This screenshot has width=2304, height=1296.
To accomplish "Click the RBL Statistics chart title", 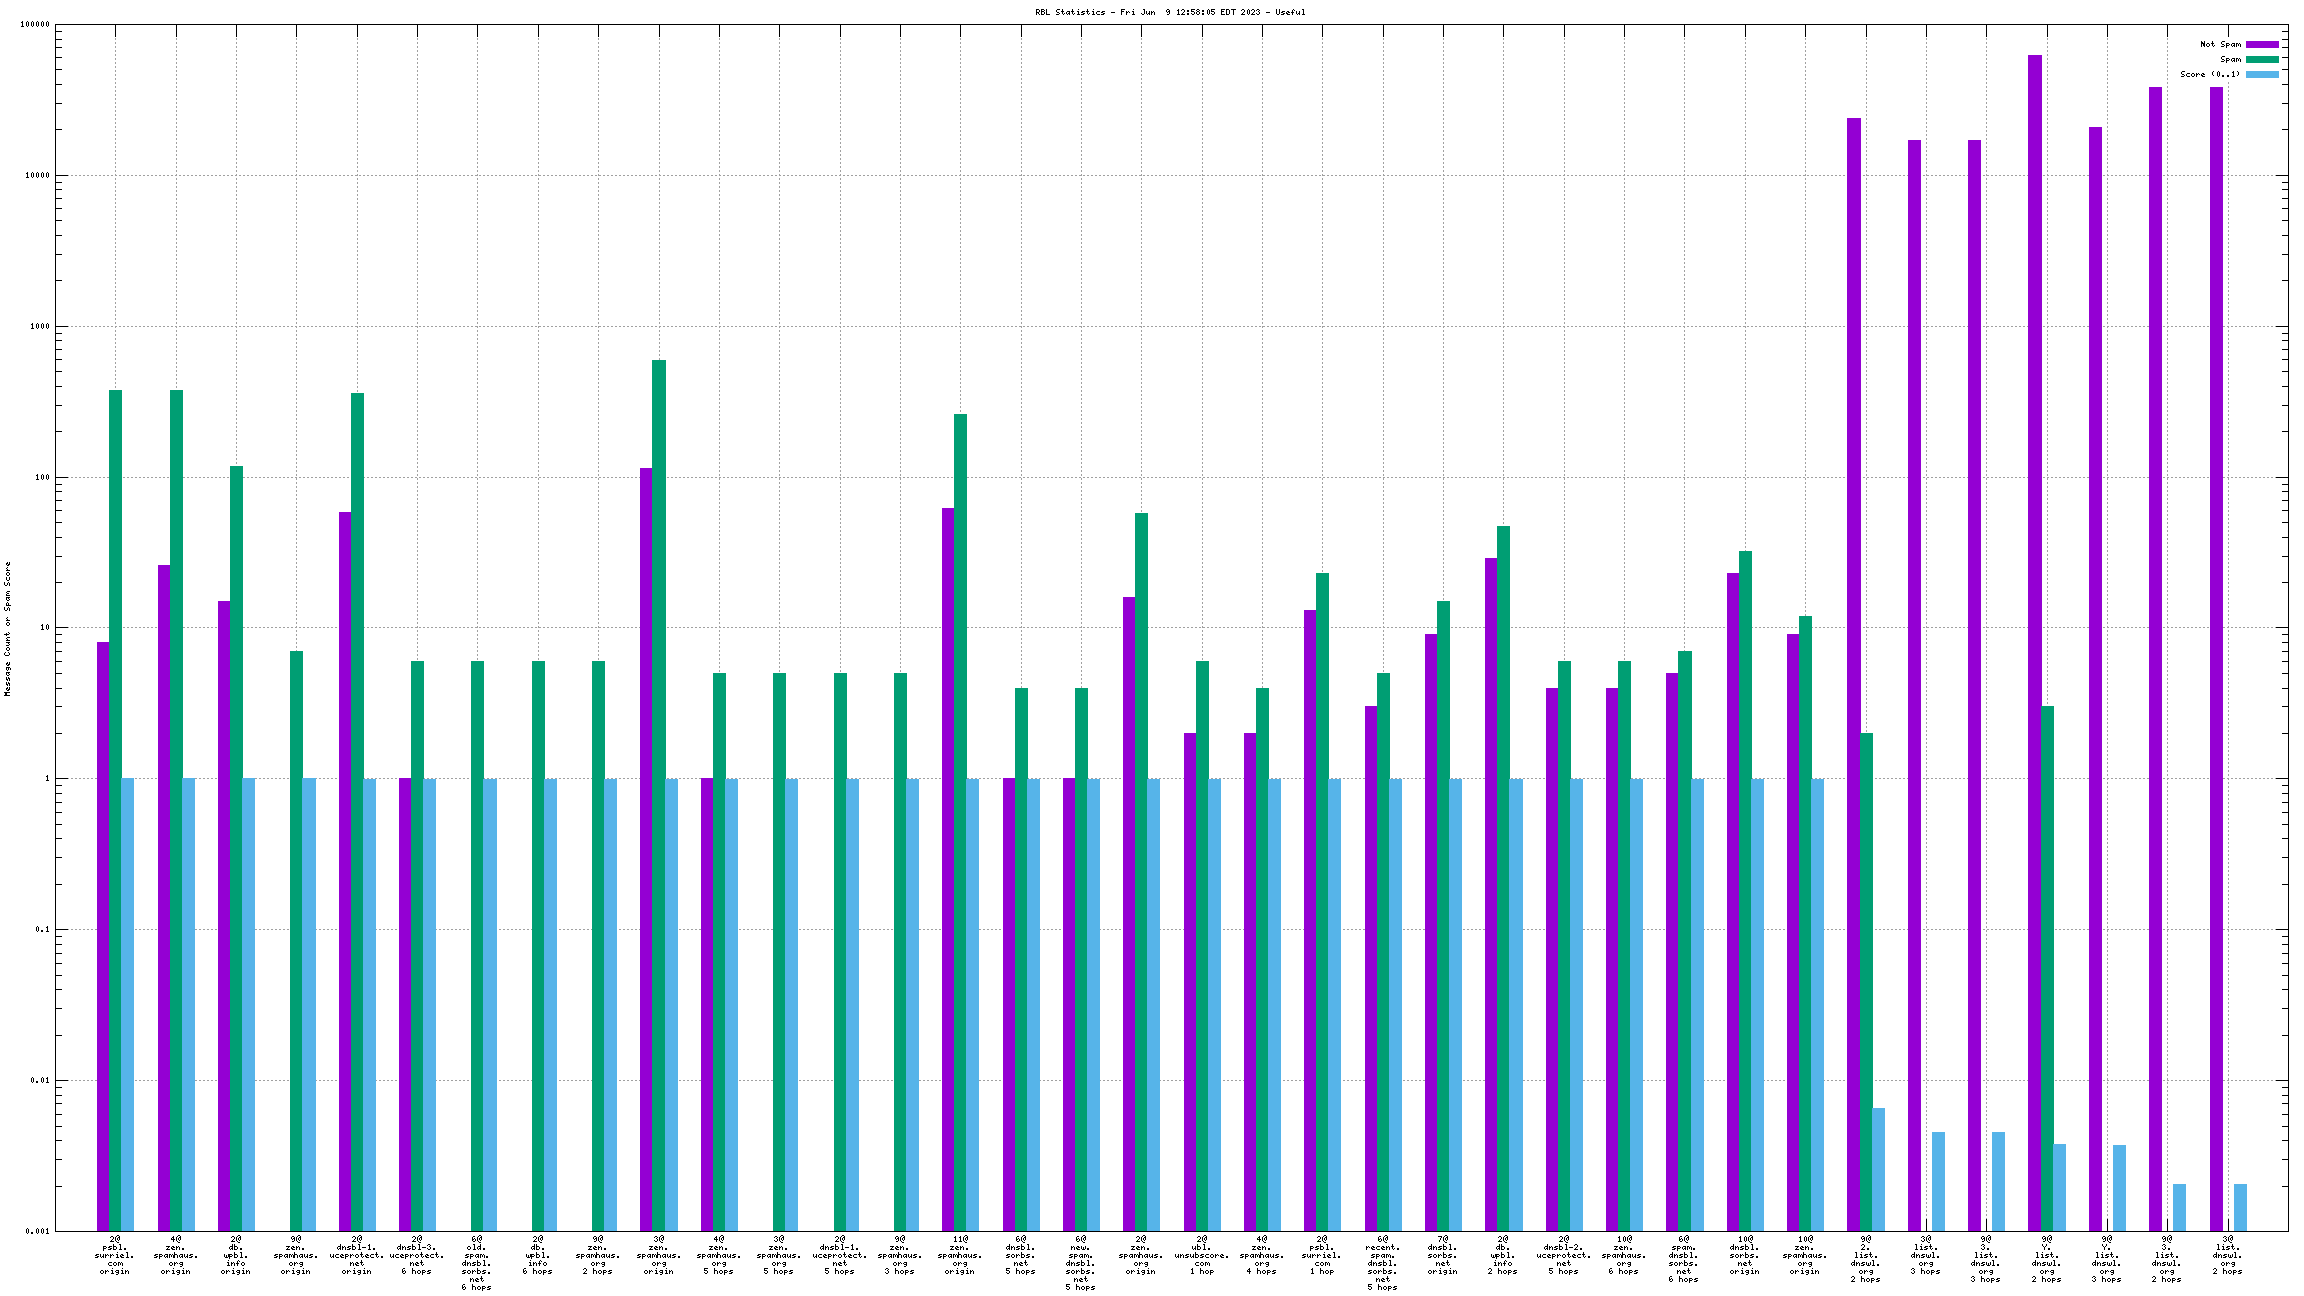I will click(x=1169, y=12).
